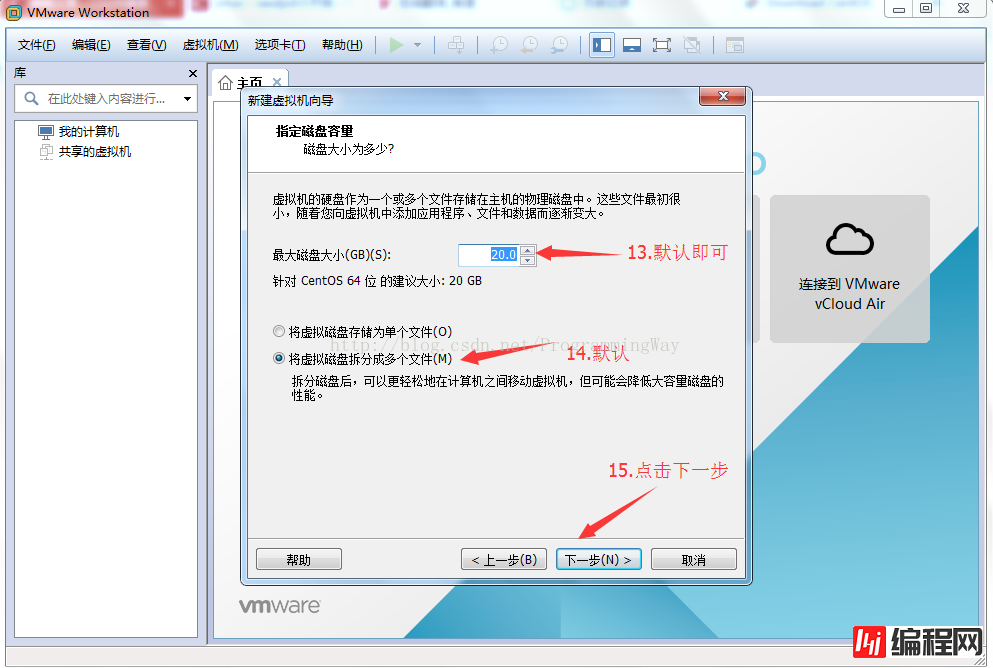The height and width of the screenshot is (668, 993).
Task: Increase disk size with up stepper arrow
Action: [528, 250]
